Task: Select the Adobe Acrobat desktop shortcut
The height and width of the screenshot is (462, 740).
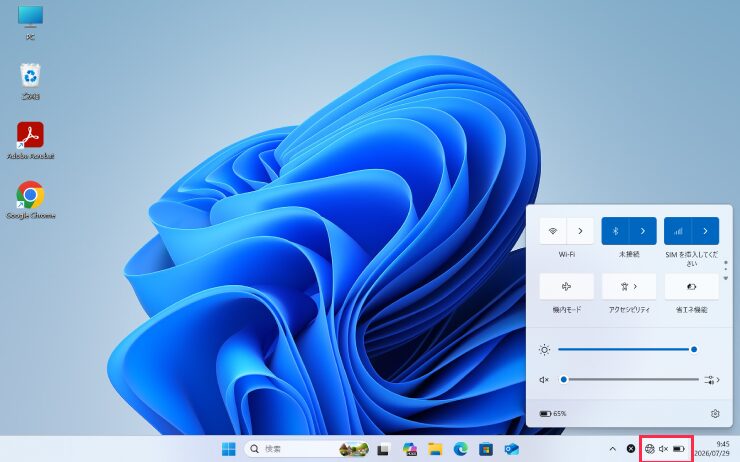Action: (x=30, y=140)
